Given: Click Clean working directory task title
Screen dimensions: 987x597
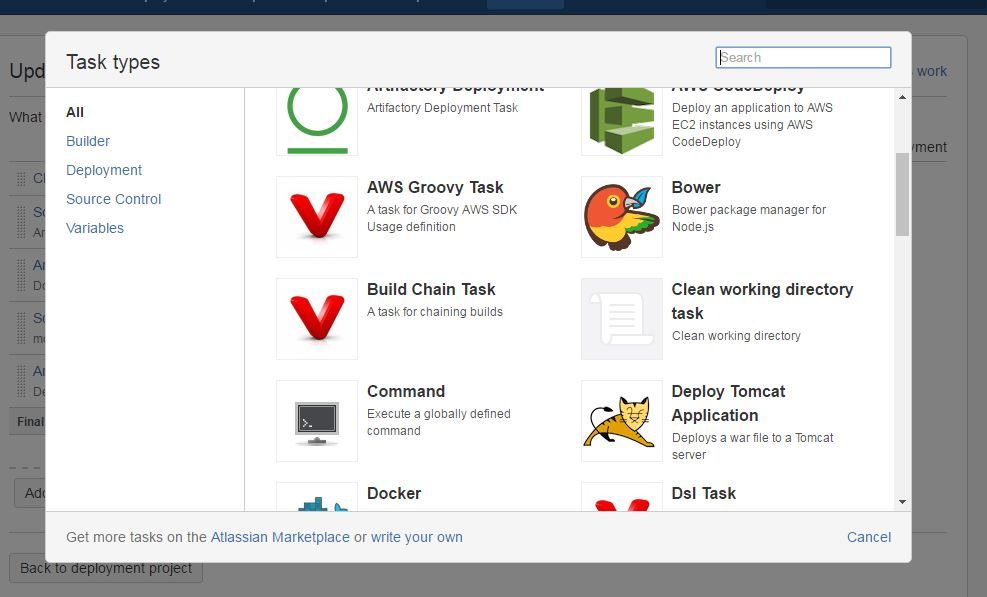Looking at the screenshot, I should (x=762, y=302).
